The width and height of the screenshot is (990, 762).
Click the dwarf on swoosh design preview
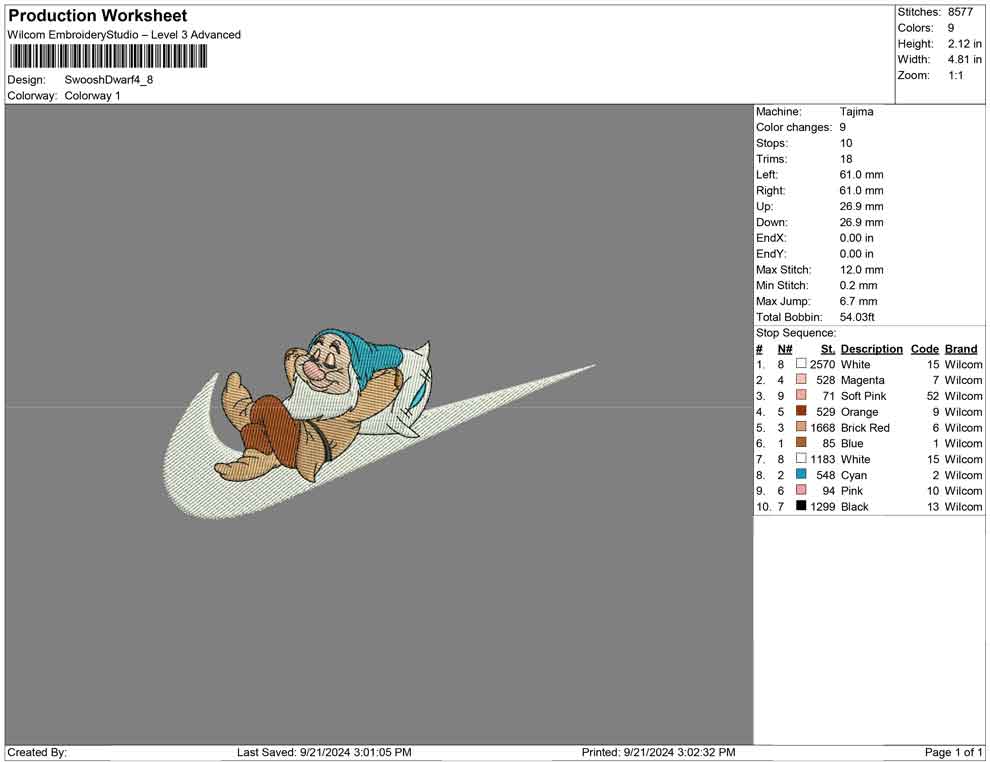coord(379,424)
